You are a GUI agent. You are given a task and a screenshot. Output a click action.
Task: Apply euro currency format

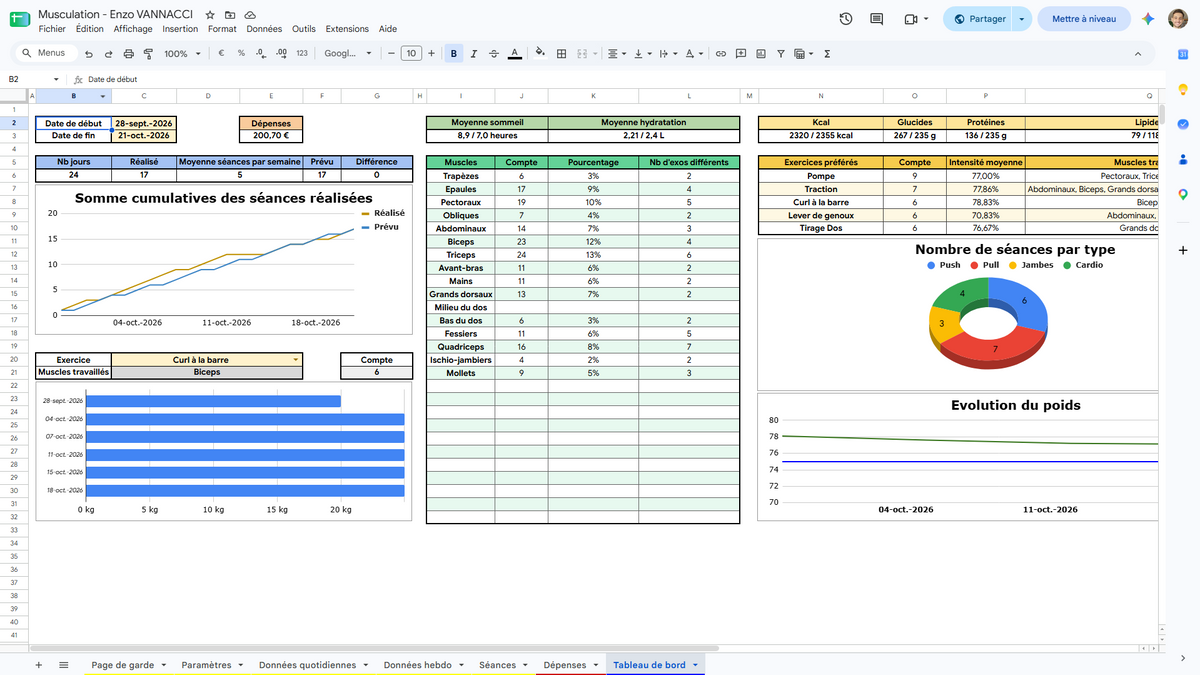(x=221, y=54)
